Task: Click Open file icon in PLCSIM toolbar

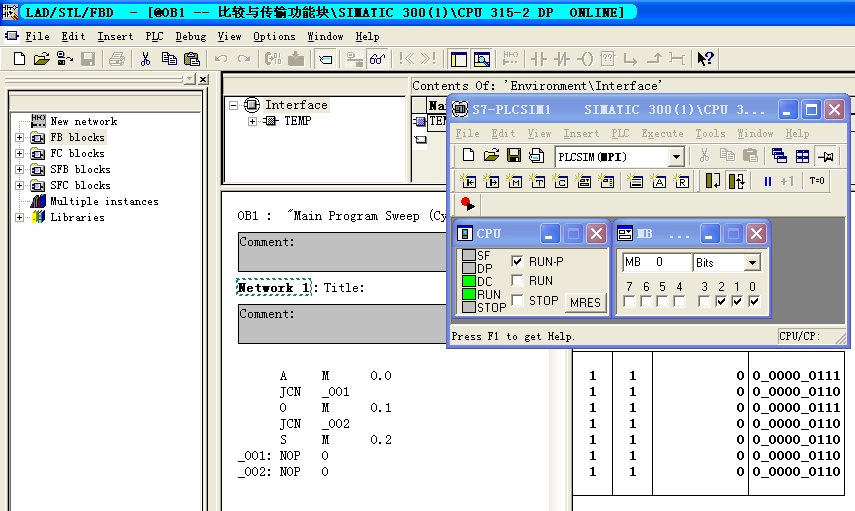Action: coord(491,155)
